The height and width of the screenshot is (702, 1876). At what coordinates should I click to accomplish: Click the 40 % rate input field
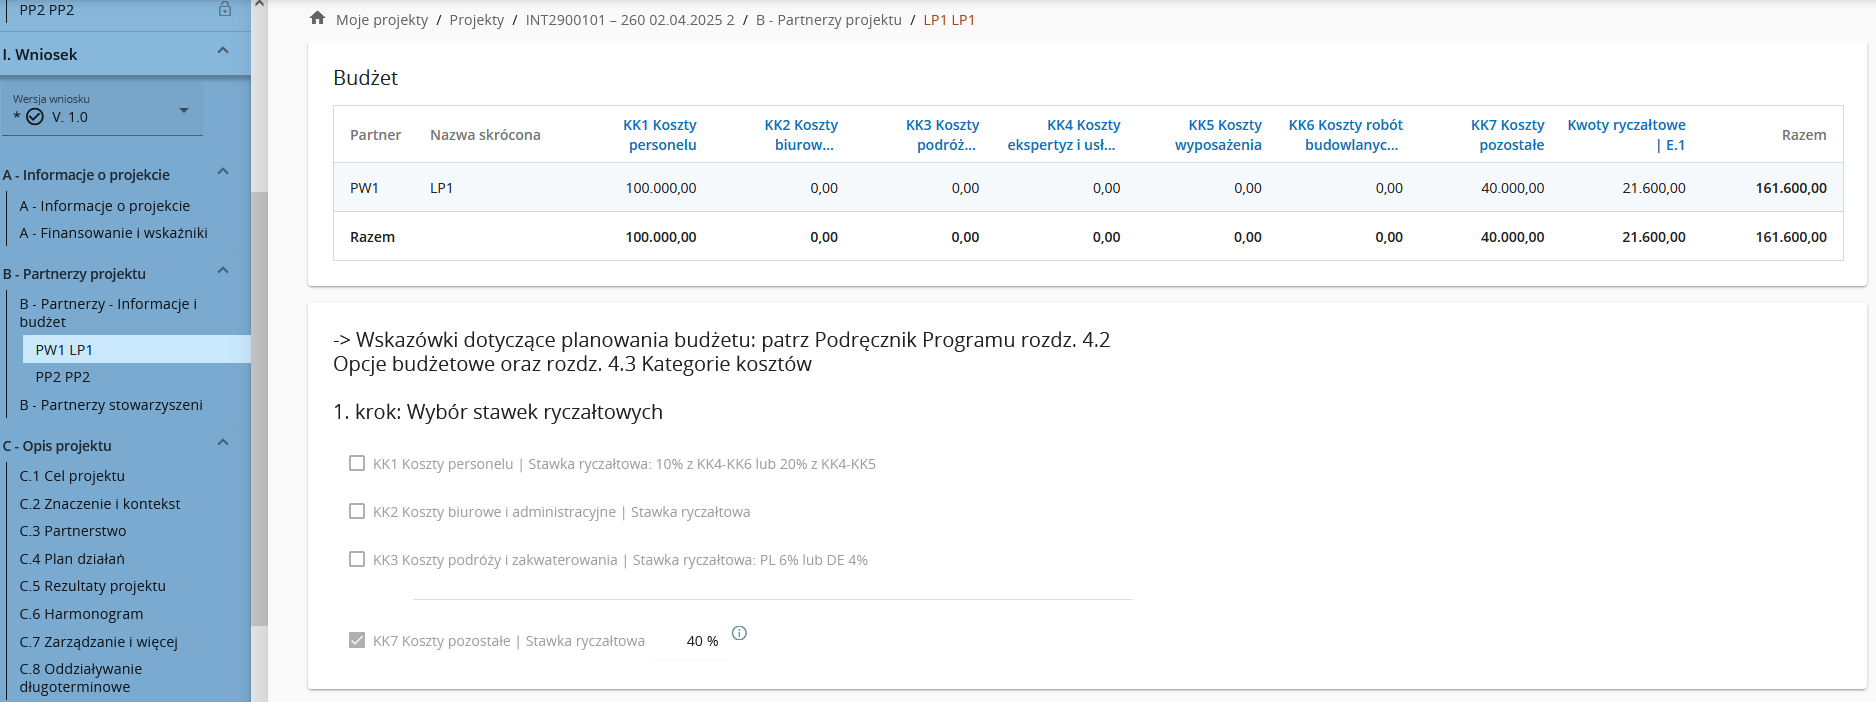693,641
